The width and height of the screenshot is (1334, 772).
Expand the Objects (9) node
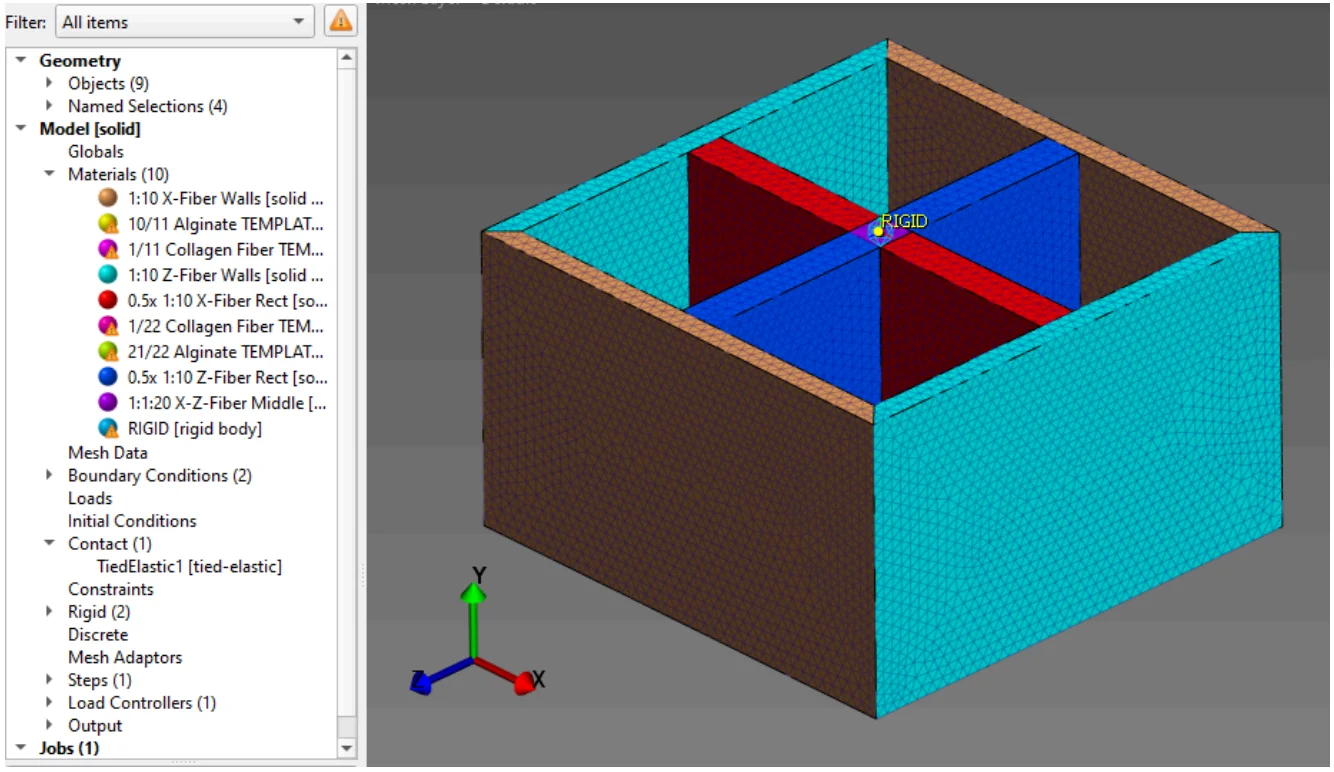point(49,83)
